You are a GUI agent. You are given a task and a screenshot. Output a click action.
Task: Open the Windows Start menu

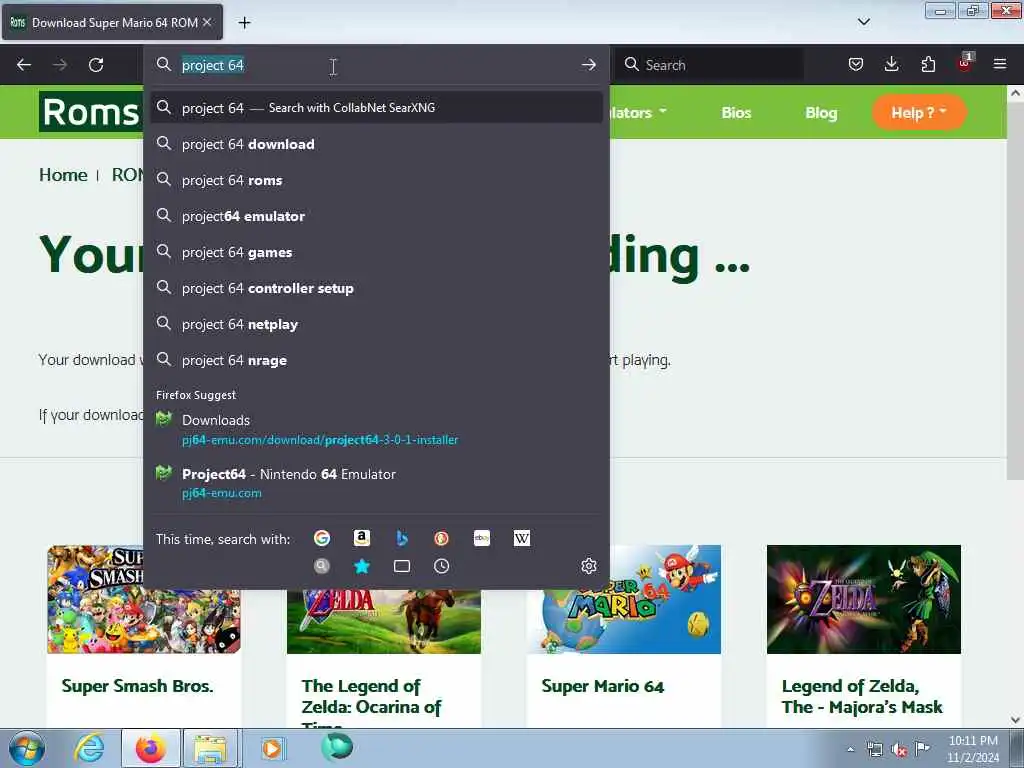26,748
